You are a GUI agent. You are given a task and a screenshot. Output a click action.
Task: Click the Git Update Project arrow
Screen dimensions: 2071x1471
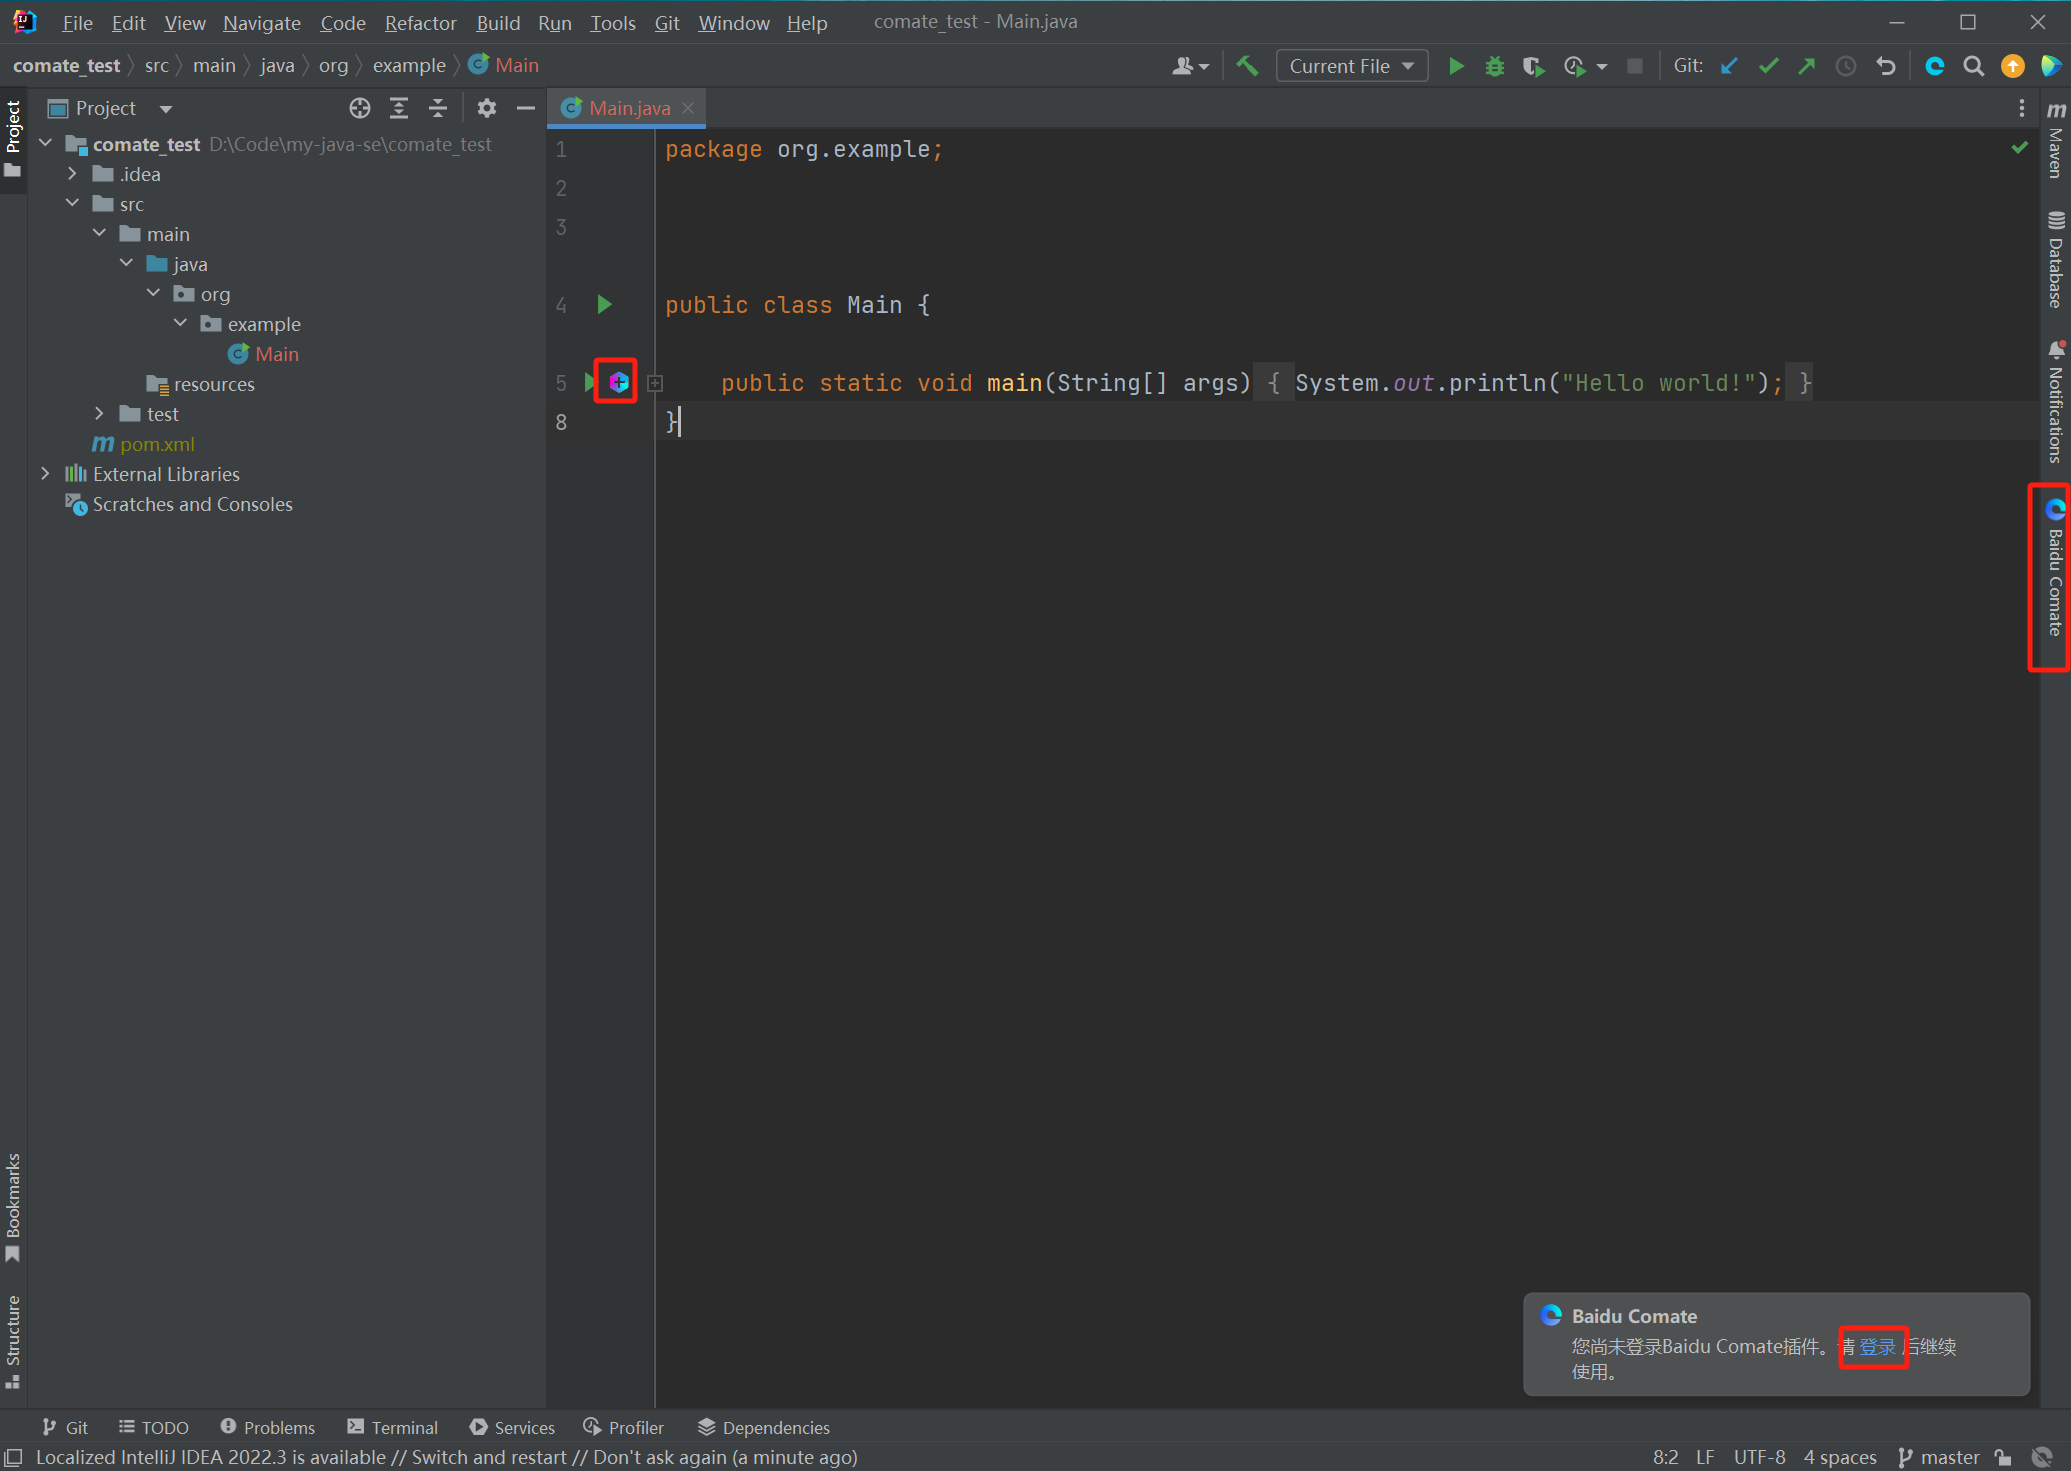(x=1729, y=66)
